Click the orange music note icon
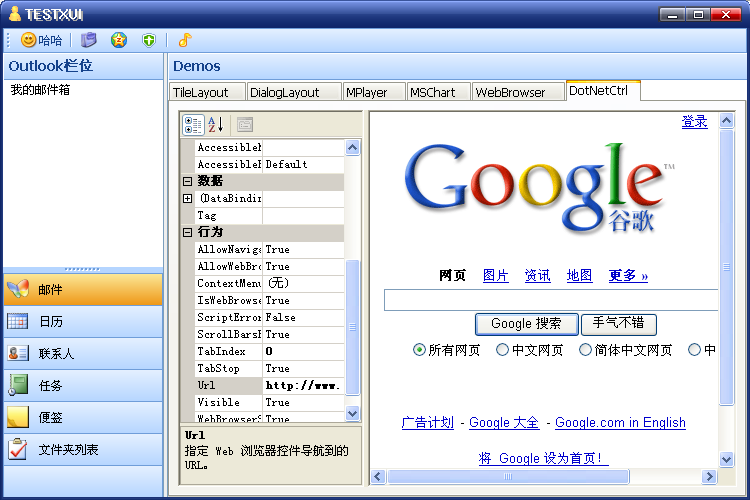750x500 pixels. 185,40
